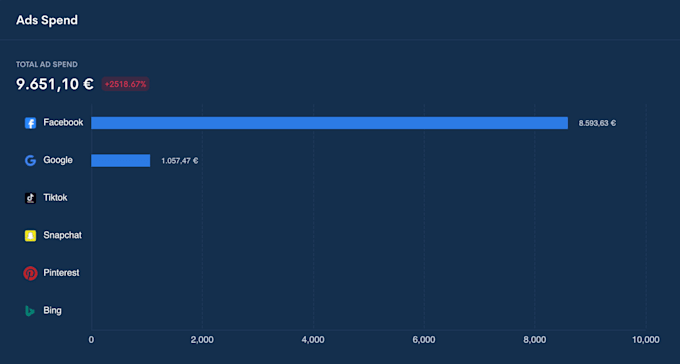Click the Google logo icon
Viewport: 680px width, 364px height.
[30, 161]
